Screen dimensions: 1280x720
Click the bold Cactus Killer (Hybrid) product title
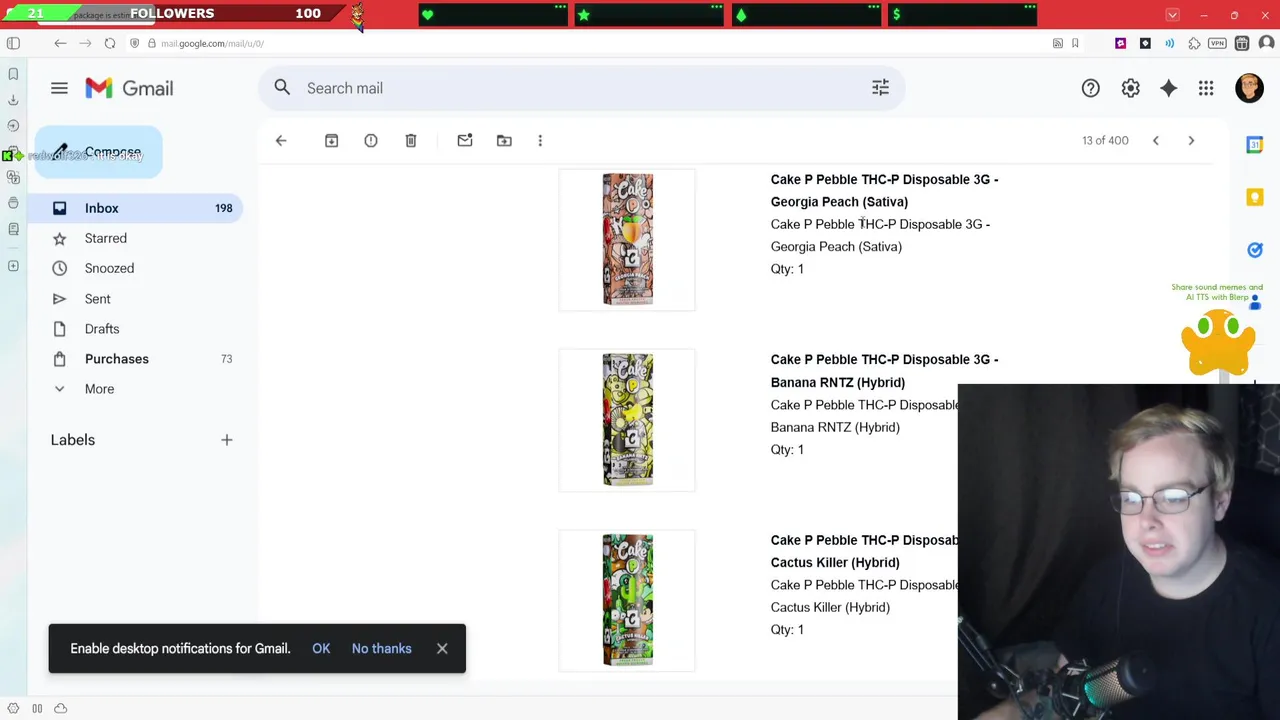click(x=864, y=551)
